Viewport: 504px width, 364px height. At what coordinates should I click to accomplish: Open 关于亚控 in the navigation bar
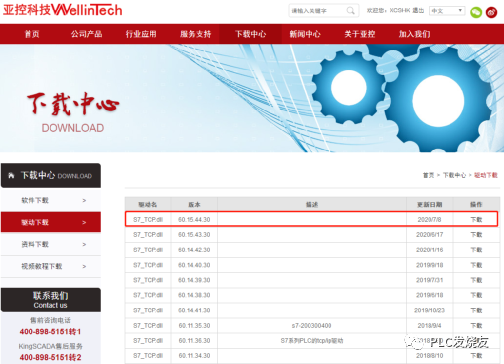tap(360, 34)
